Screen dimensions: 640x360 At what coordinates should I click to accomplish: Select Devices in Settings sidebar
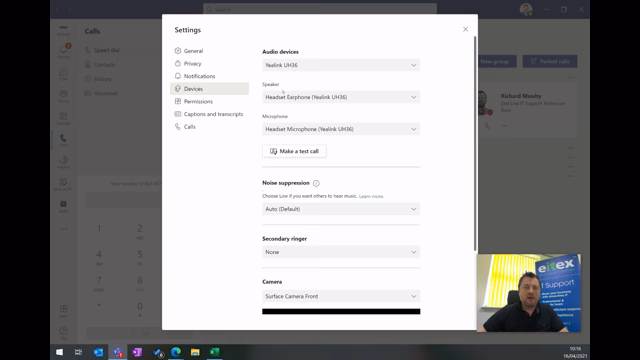click(x=209, y=89)
